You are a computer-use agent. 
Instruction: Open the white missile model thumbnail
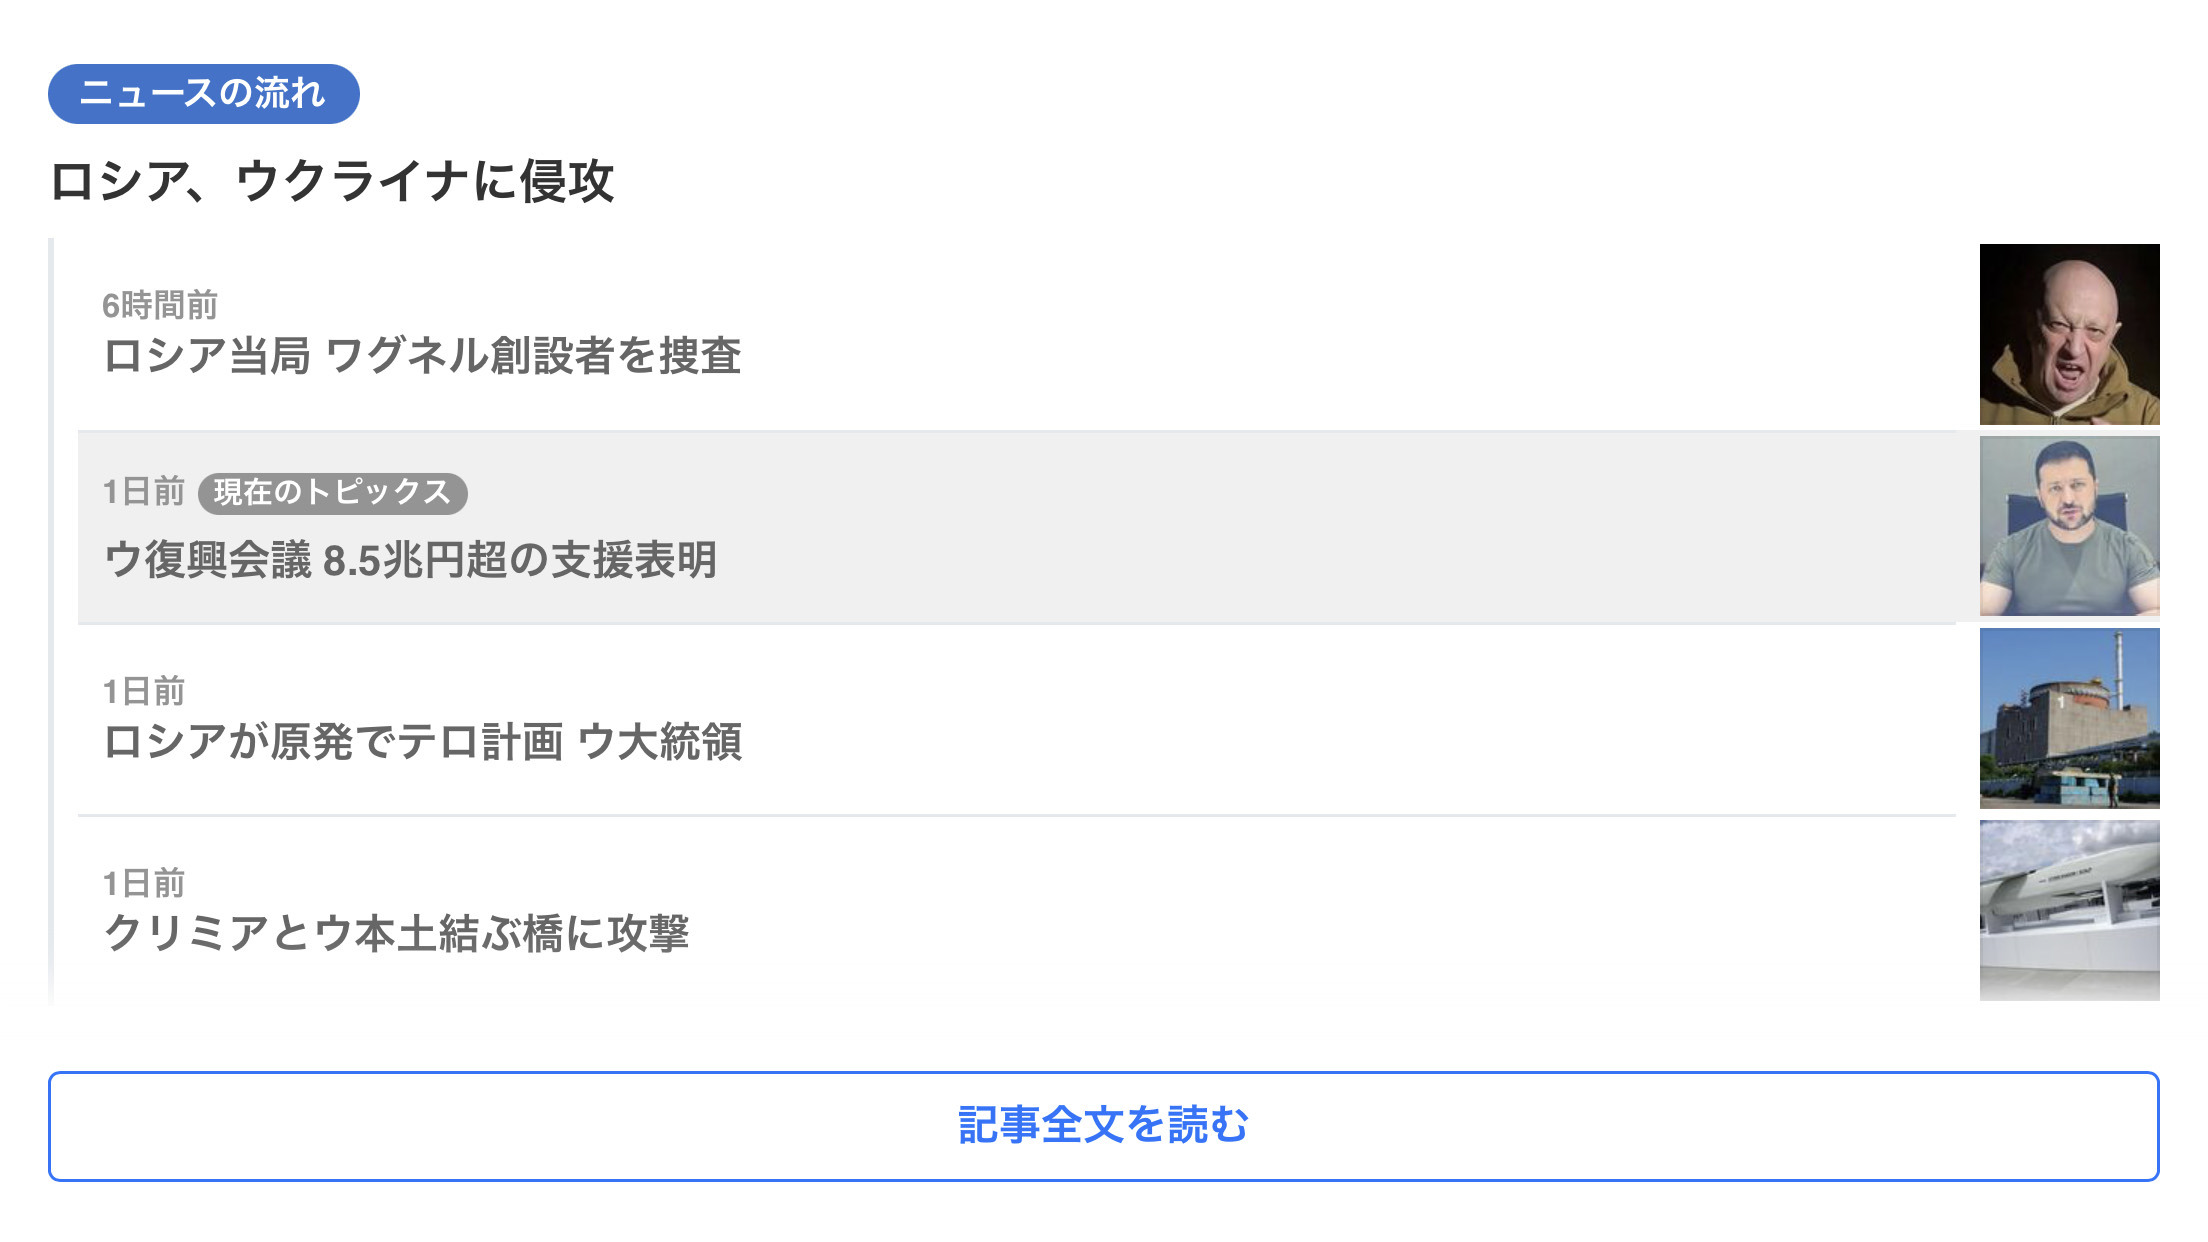[2070, 910]
